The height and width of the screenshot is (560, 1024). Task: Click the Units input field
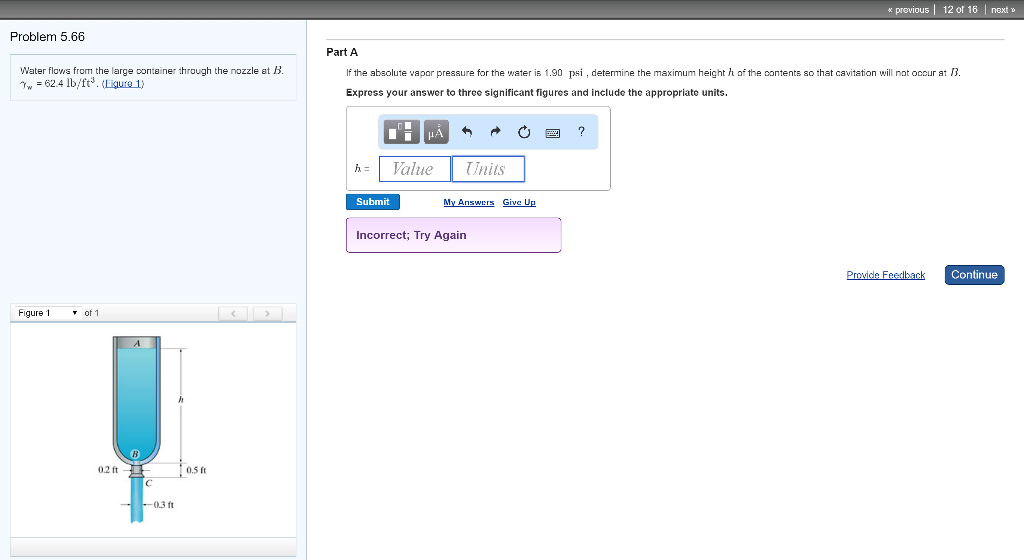[487, 169]
